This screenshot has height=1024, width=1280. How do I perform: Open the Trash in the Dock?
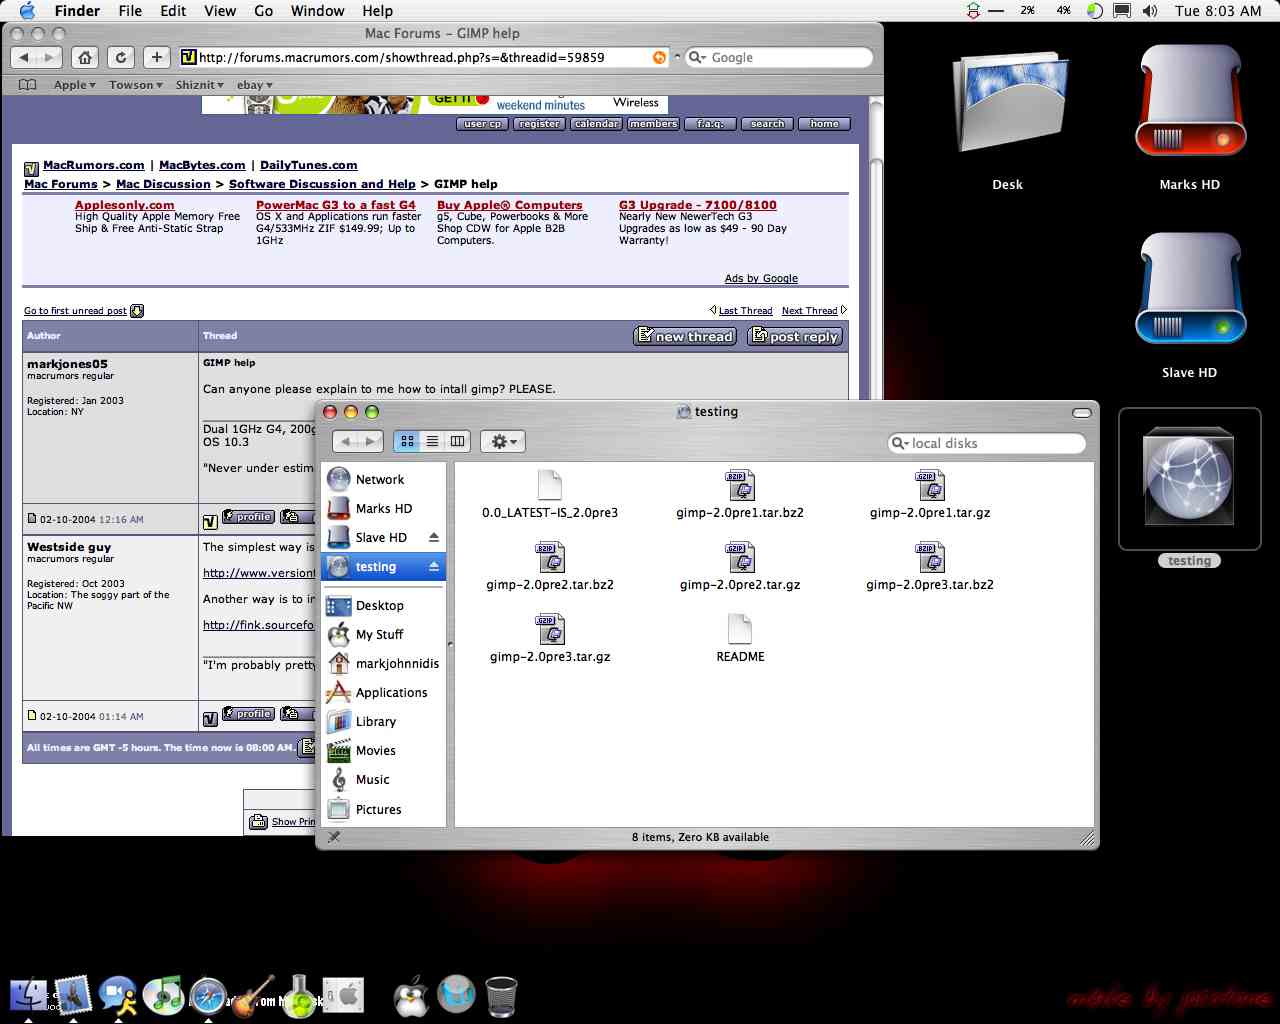(x=501, y=996)
